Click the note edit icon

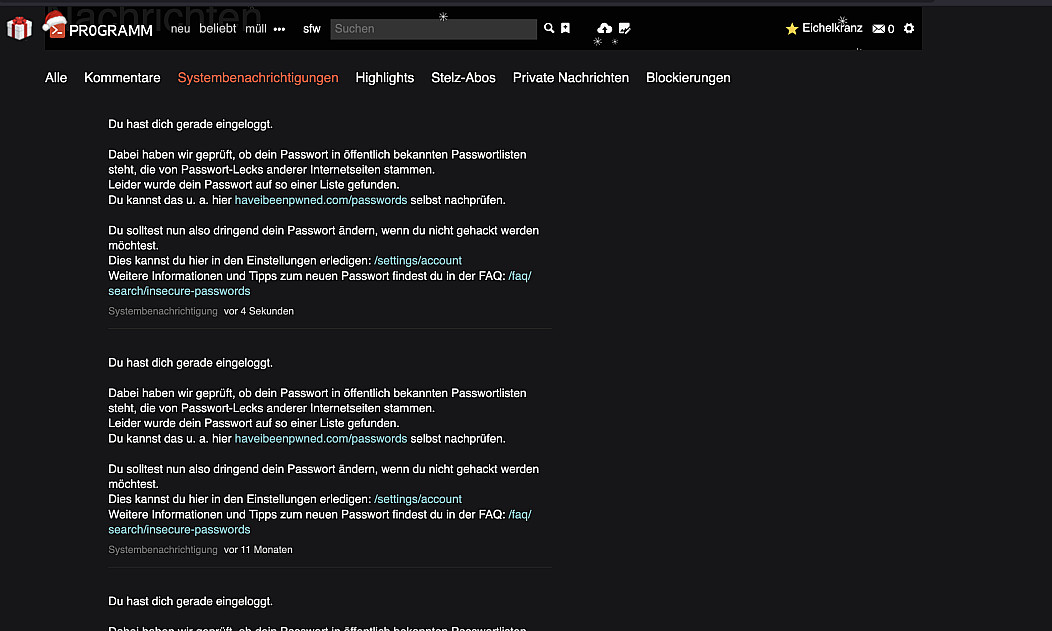[625, 29]
